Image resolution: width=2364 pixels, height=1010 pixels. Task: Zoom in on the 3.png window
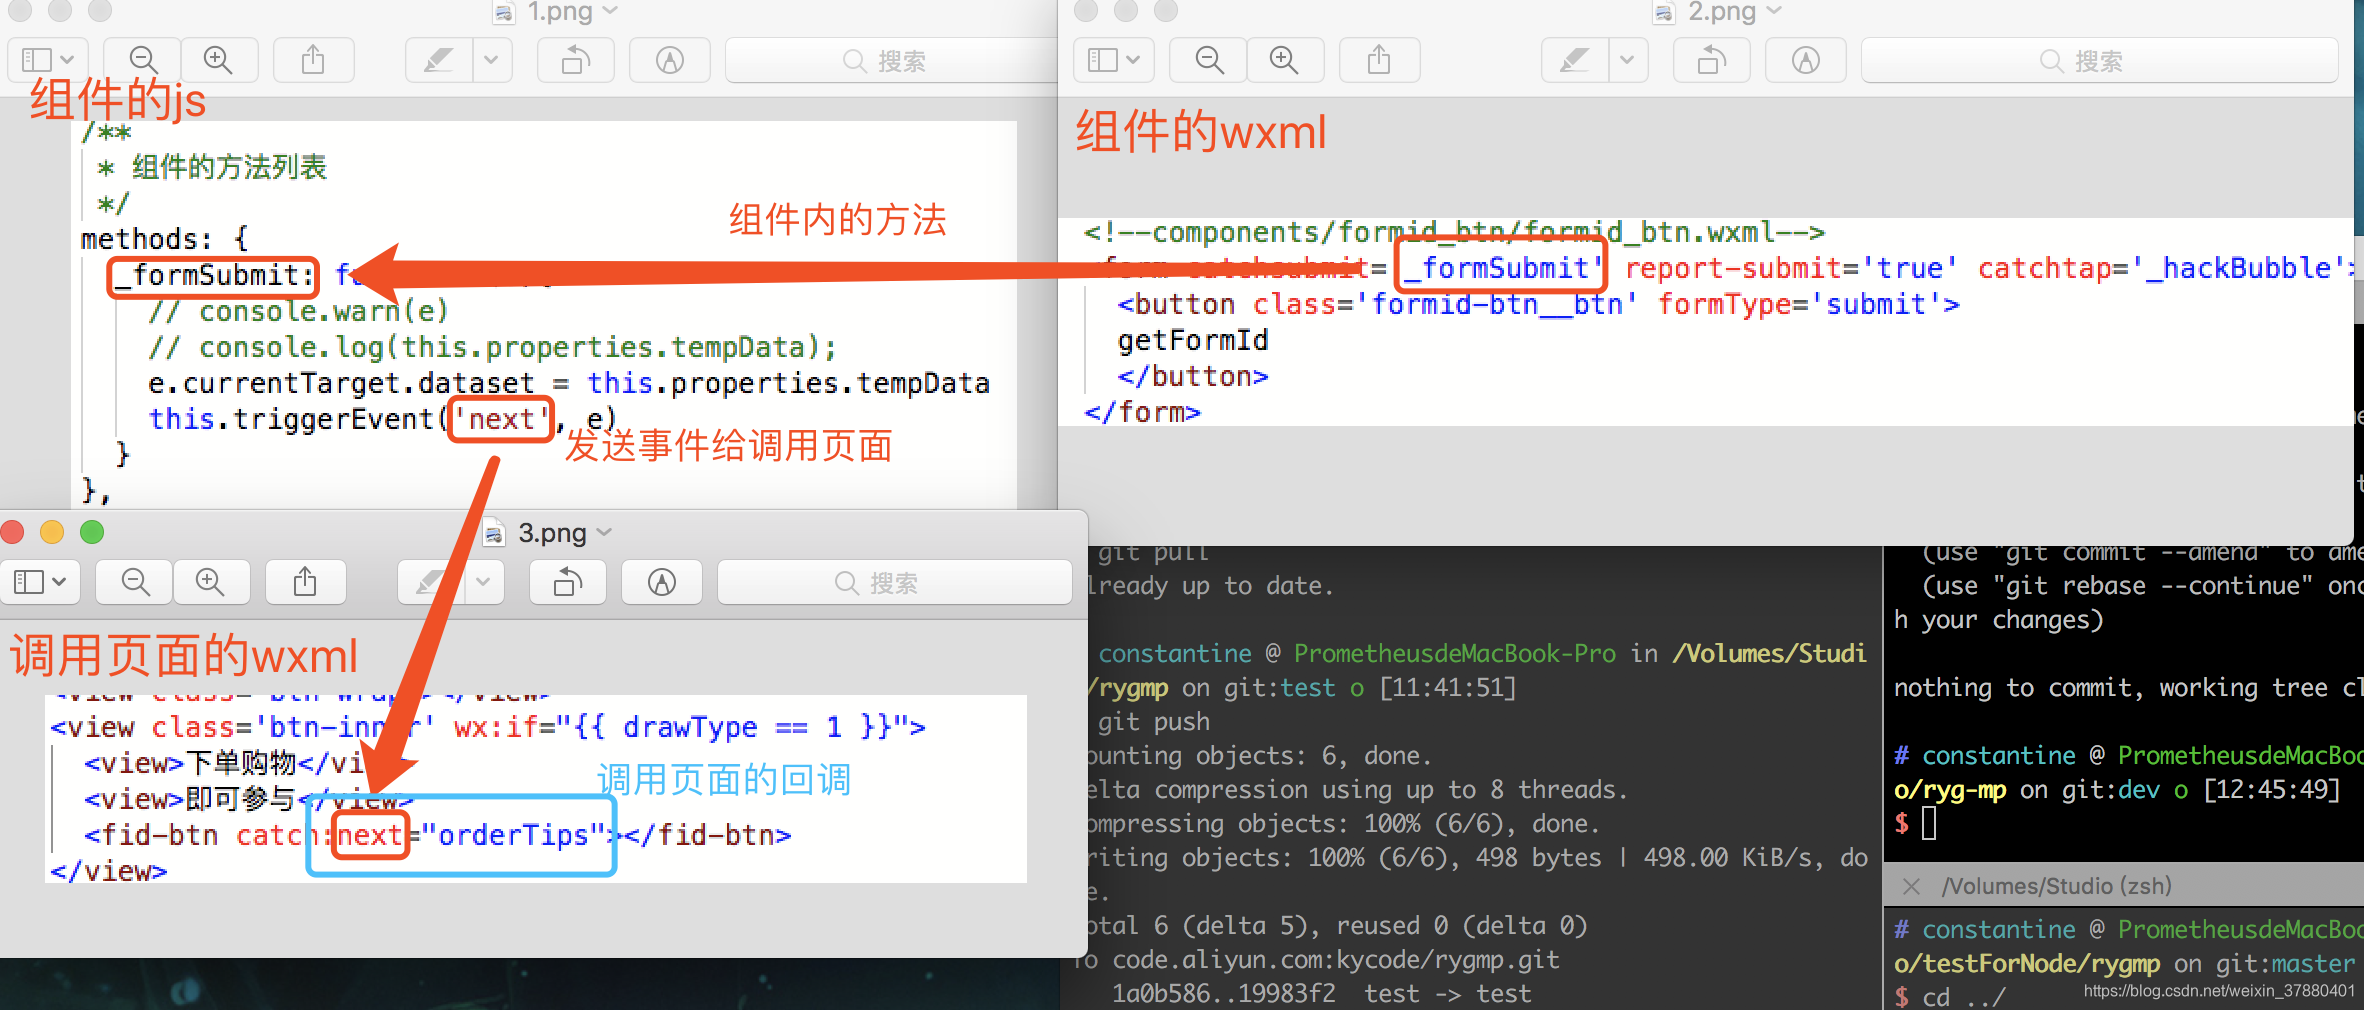tap(210, 582)
